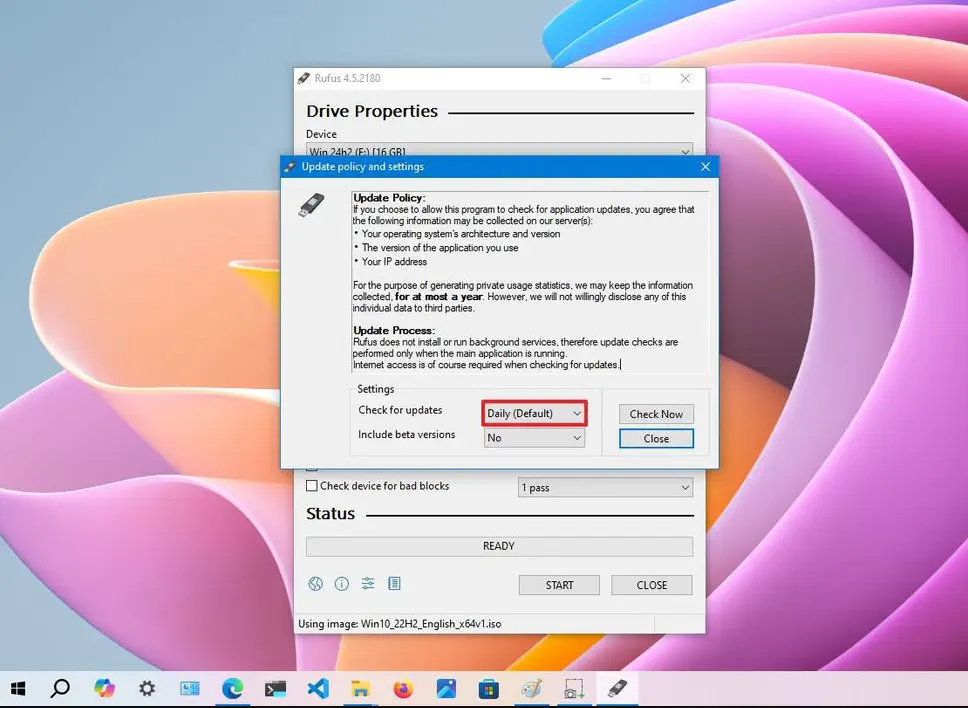The width and height of the screenshot is (968, 708).
Task: Open the Rufus About info icon
Action: point(342,584)
